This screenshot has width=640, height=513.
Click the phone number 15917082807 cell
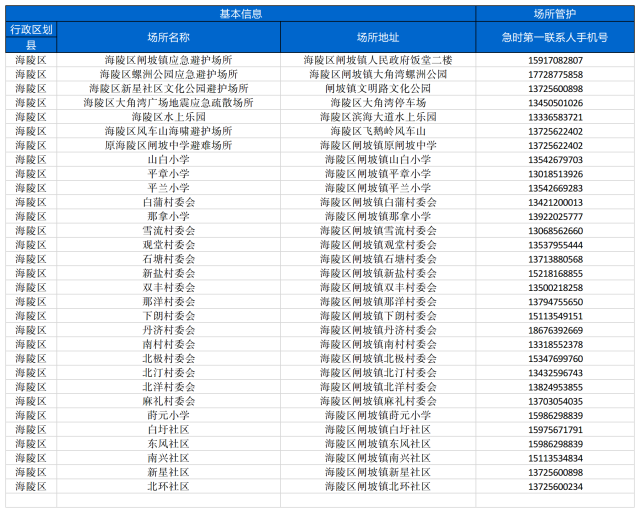coord(555,60)
